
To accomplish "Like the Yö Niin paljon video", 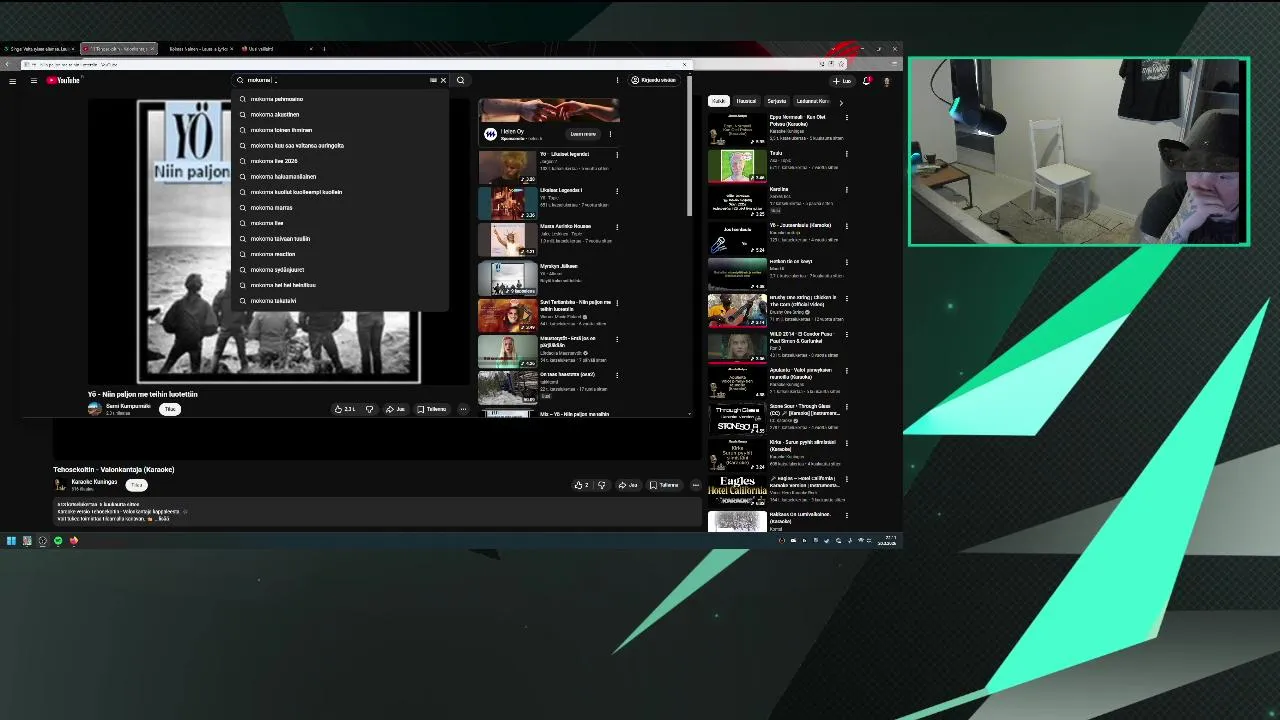I will 345,409.
